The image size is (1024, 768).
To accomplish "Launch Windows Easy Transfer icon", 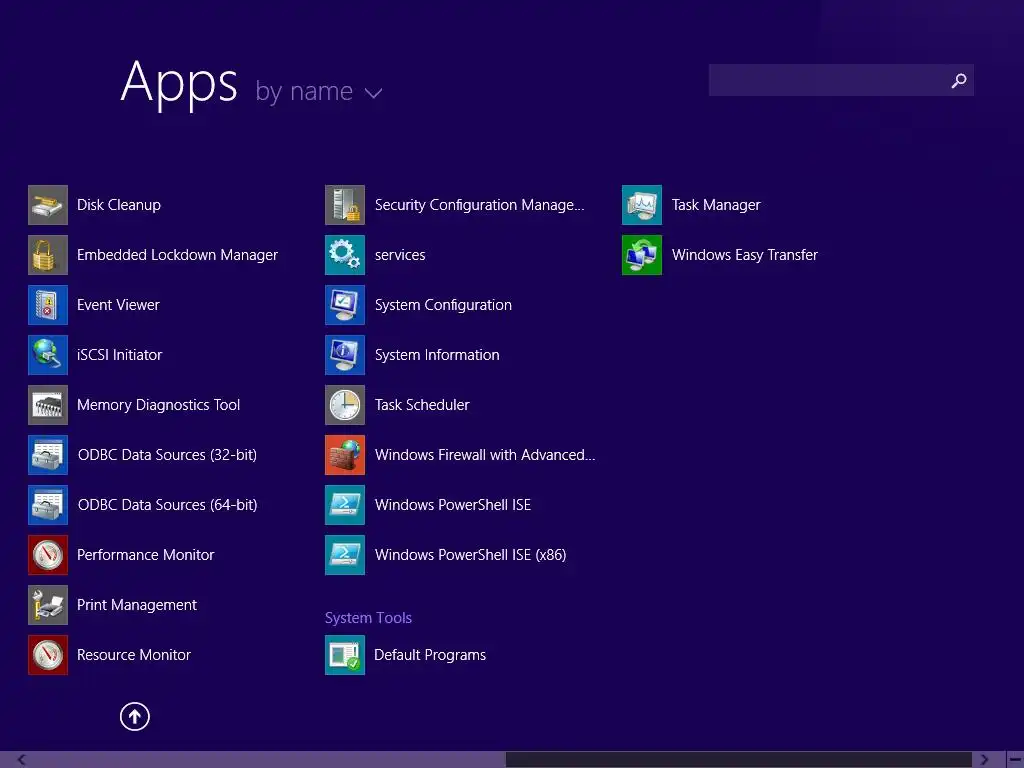I will pos(642,255).
